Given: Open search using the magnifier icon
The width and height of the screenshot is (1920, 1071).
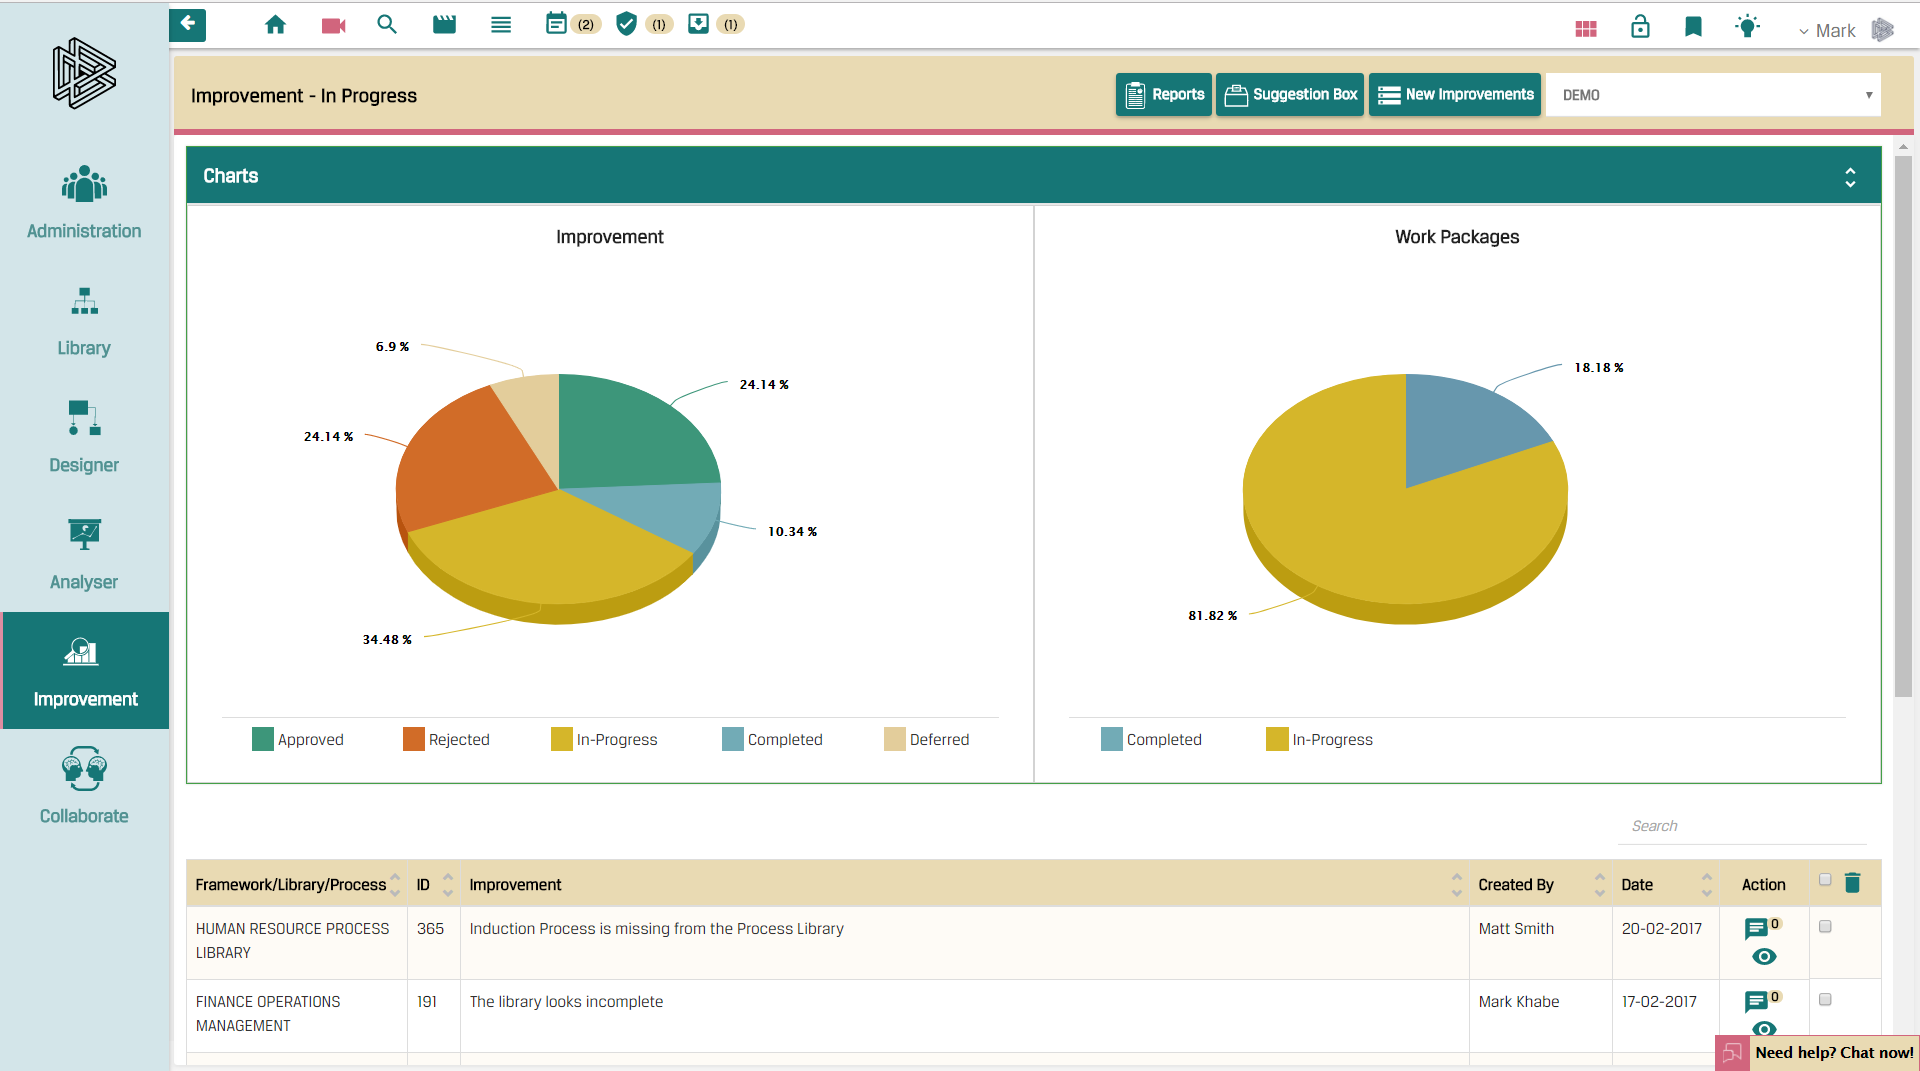Looking at the screenshot, I should 387,24.
